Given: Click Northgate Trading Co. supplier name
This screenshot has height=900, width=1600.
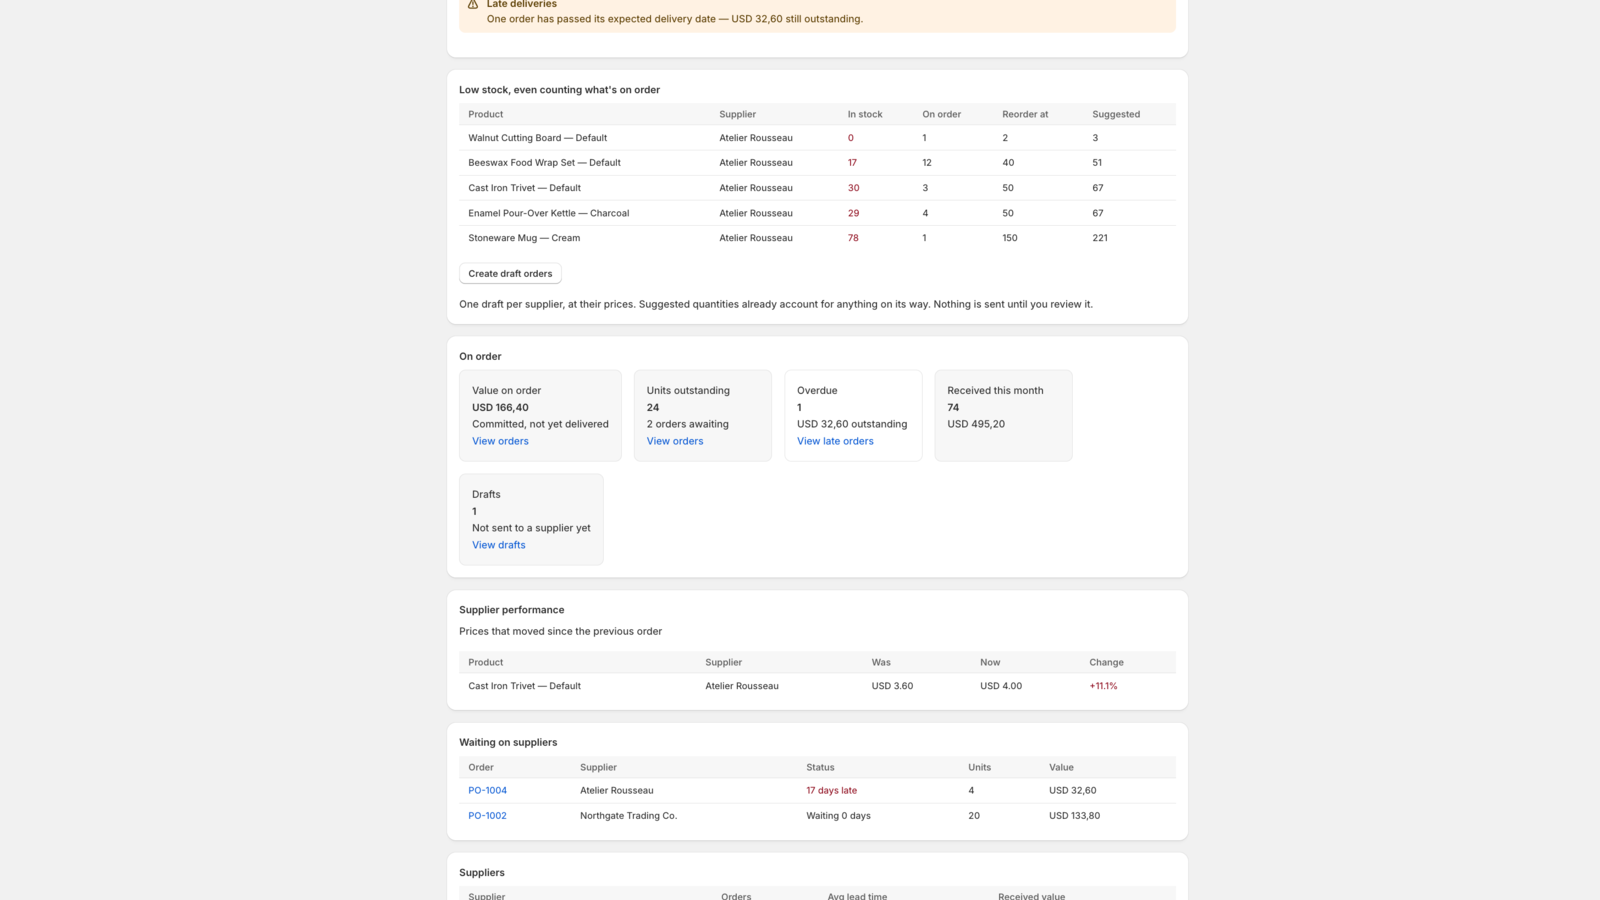Looking at the screenshot, I should pyautogui.click(x=628, y=816).
